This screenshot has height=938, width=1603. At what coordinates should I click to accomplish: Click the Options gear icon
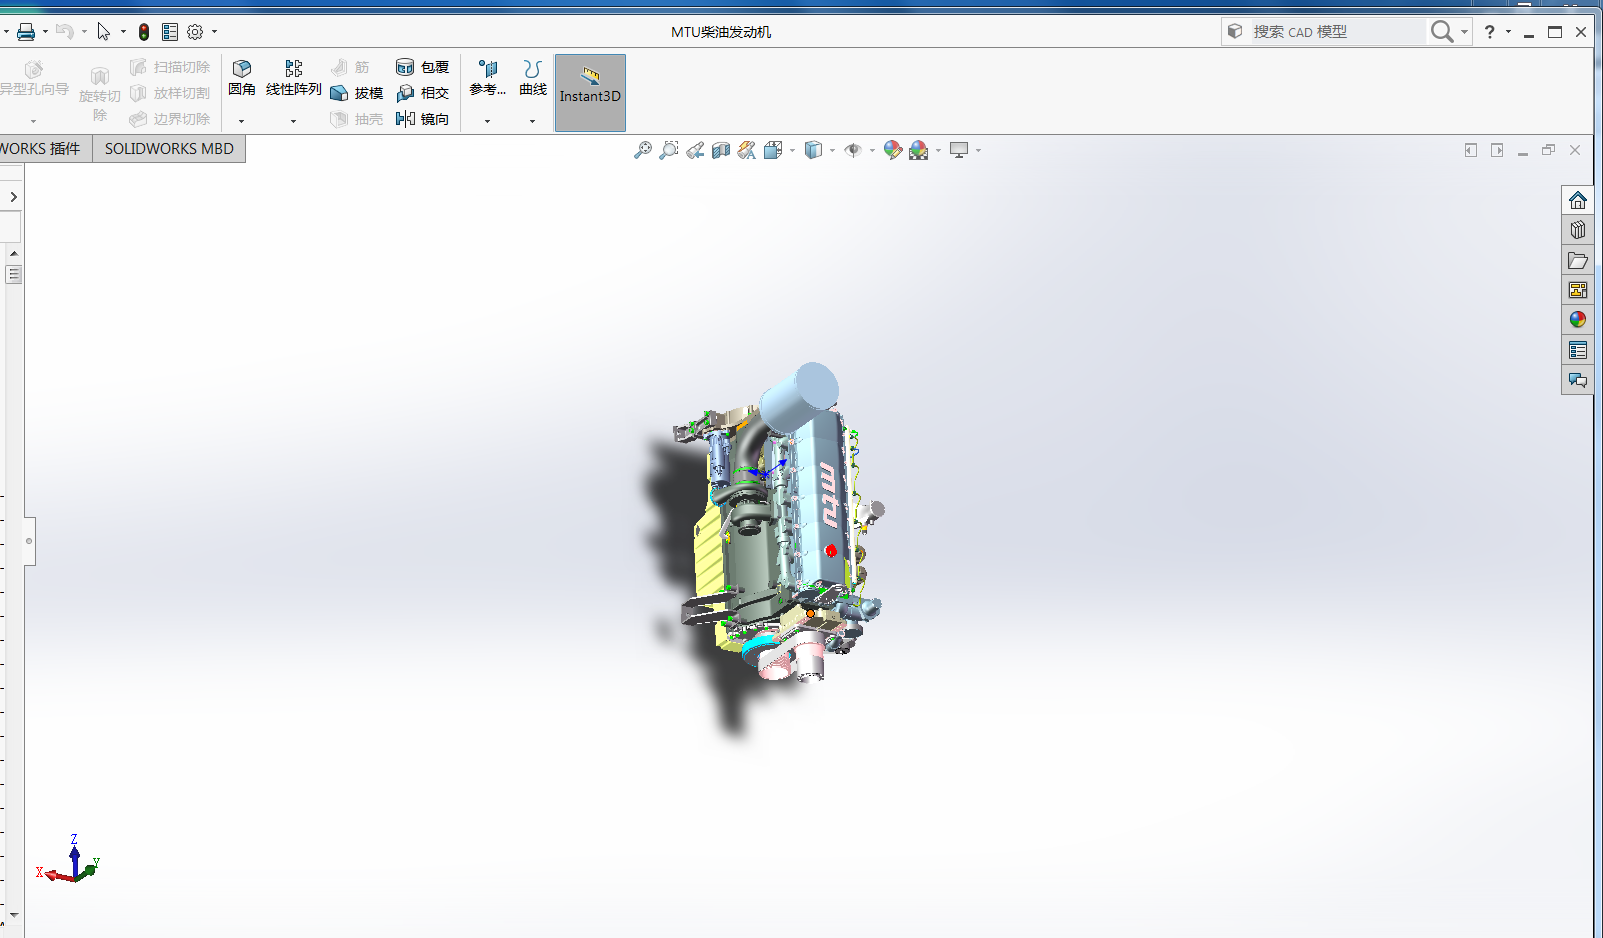(194, 31)
